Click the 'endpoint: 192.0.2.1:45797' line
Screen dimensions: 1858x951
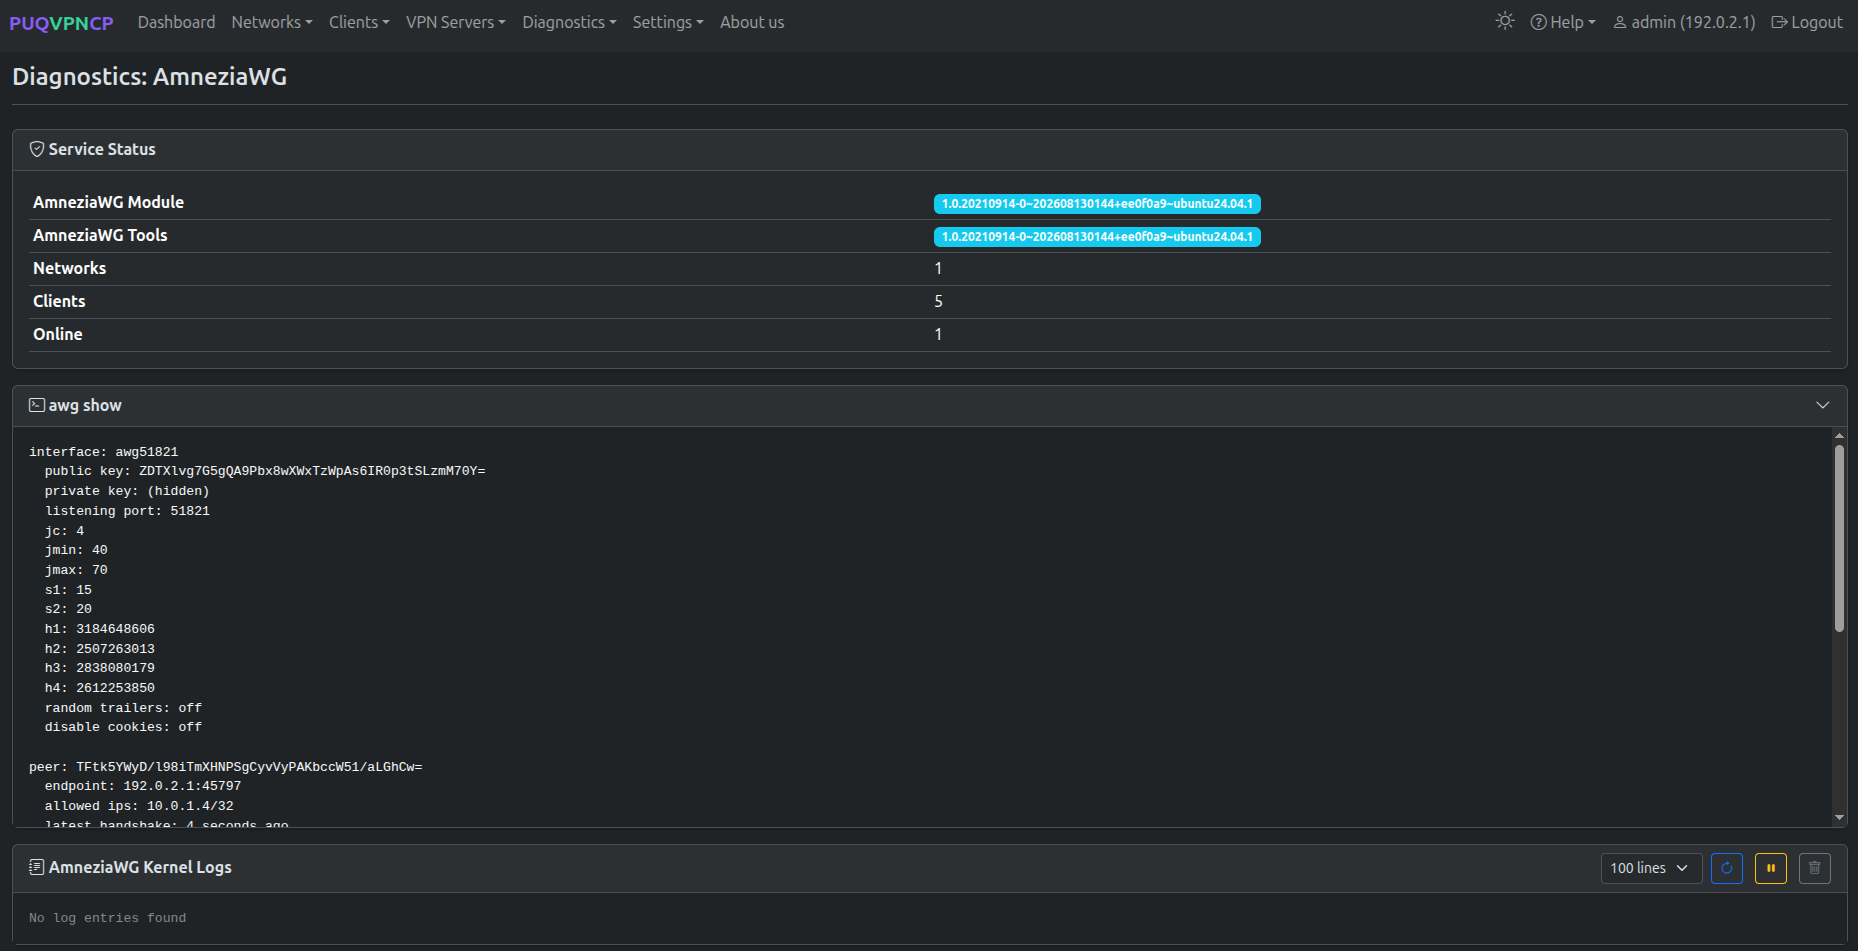[x=143, y=786]
